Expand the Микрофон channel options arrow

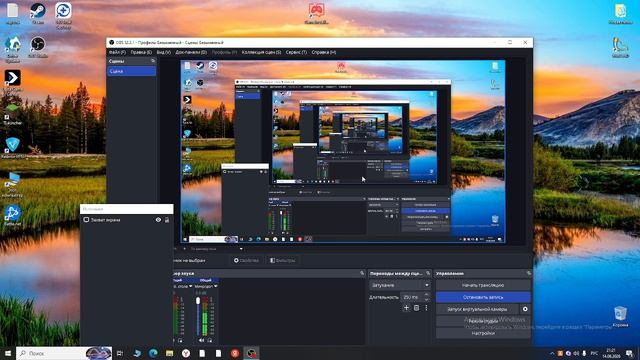coord(216,287)
